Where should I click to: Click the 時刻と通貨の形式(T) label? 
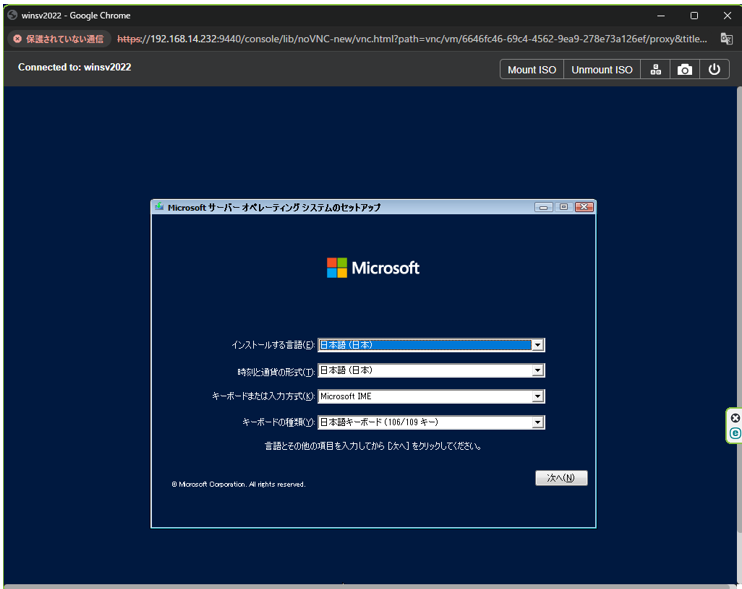tap(276, 372)
